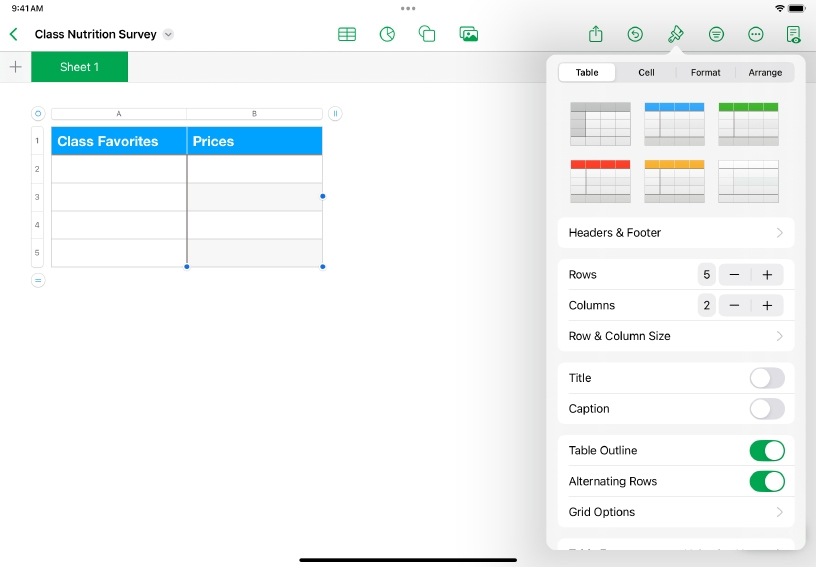Tap the Insert Table icon in toolbar
Screen dimensions: 816x567
pos(347,34)
